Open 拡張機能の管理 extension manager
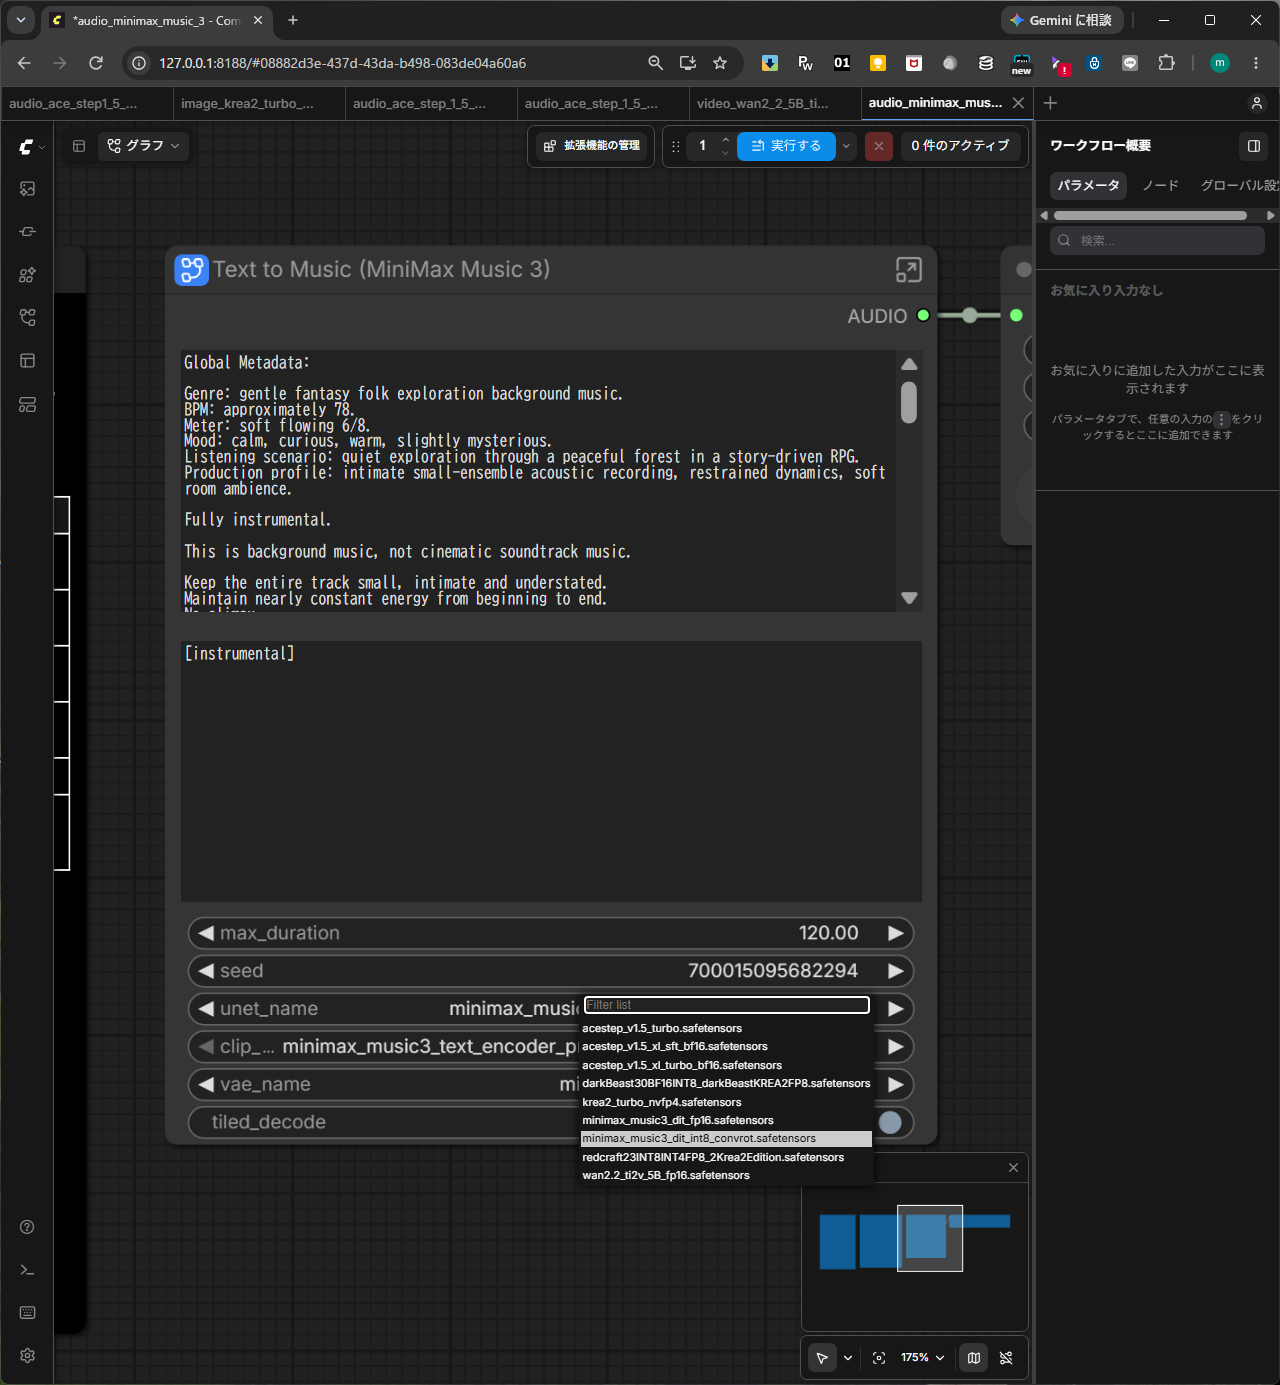Viewport: 1280px width, 1385px height. pyautogui.click(x=592, y=146)
